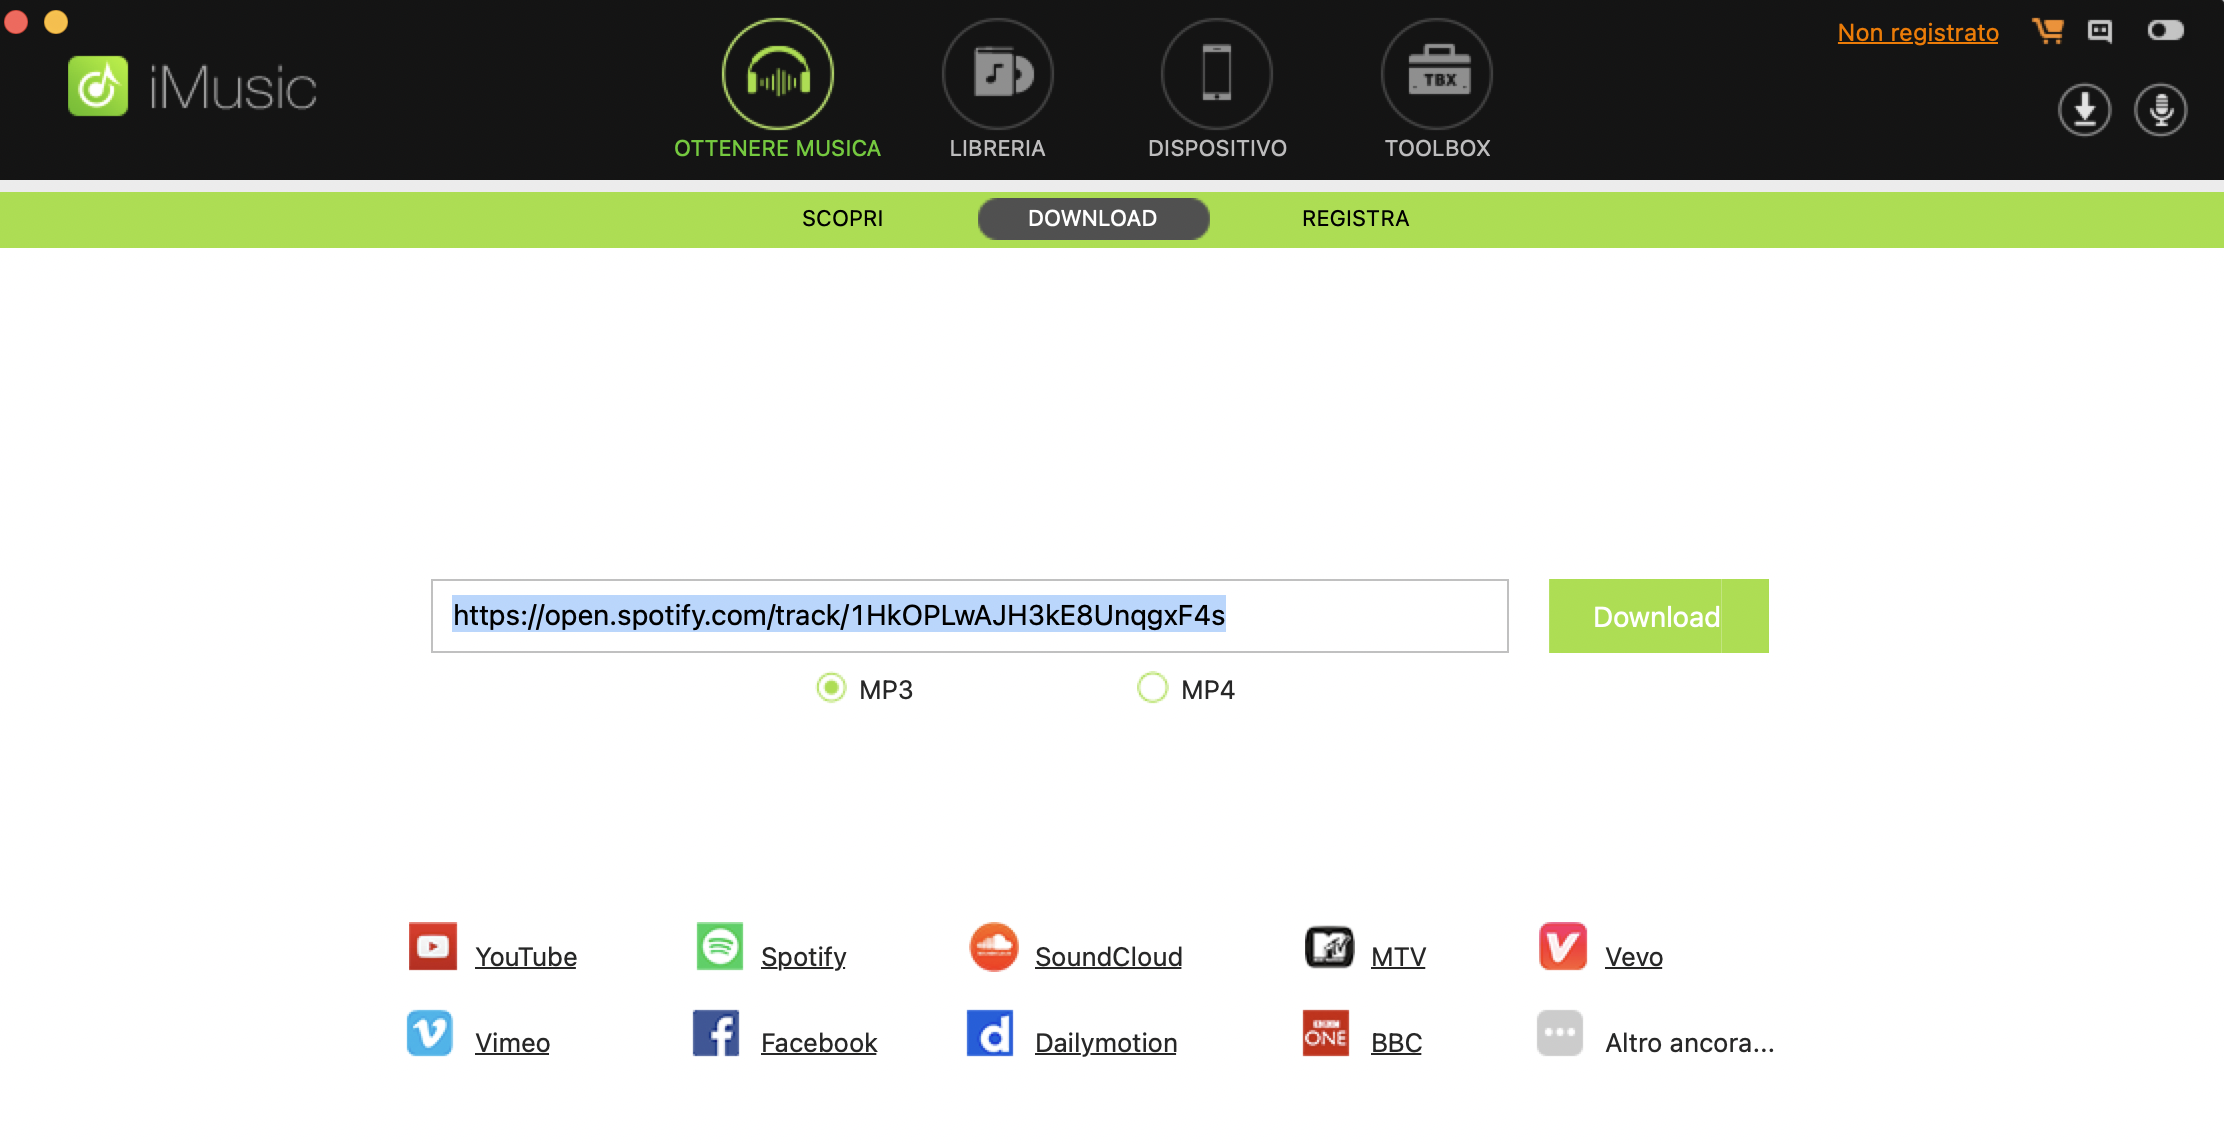
Task: Select the MP4 radio button
Action: [x=1152, y=688]
